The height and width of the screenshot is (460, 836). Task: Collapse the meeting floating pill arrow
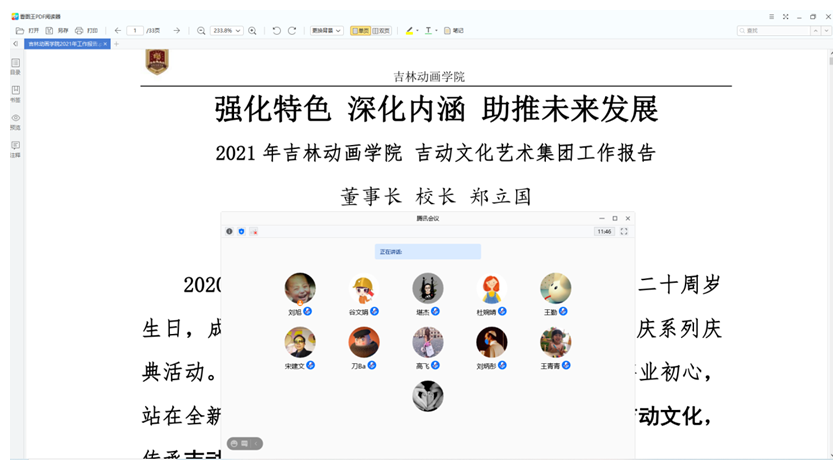tap(256, 443)
